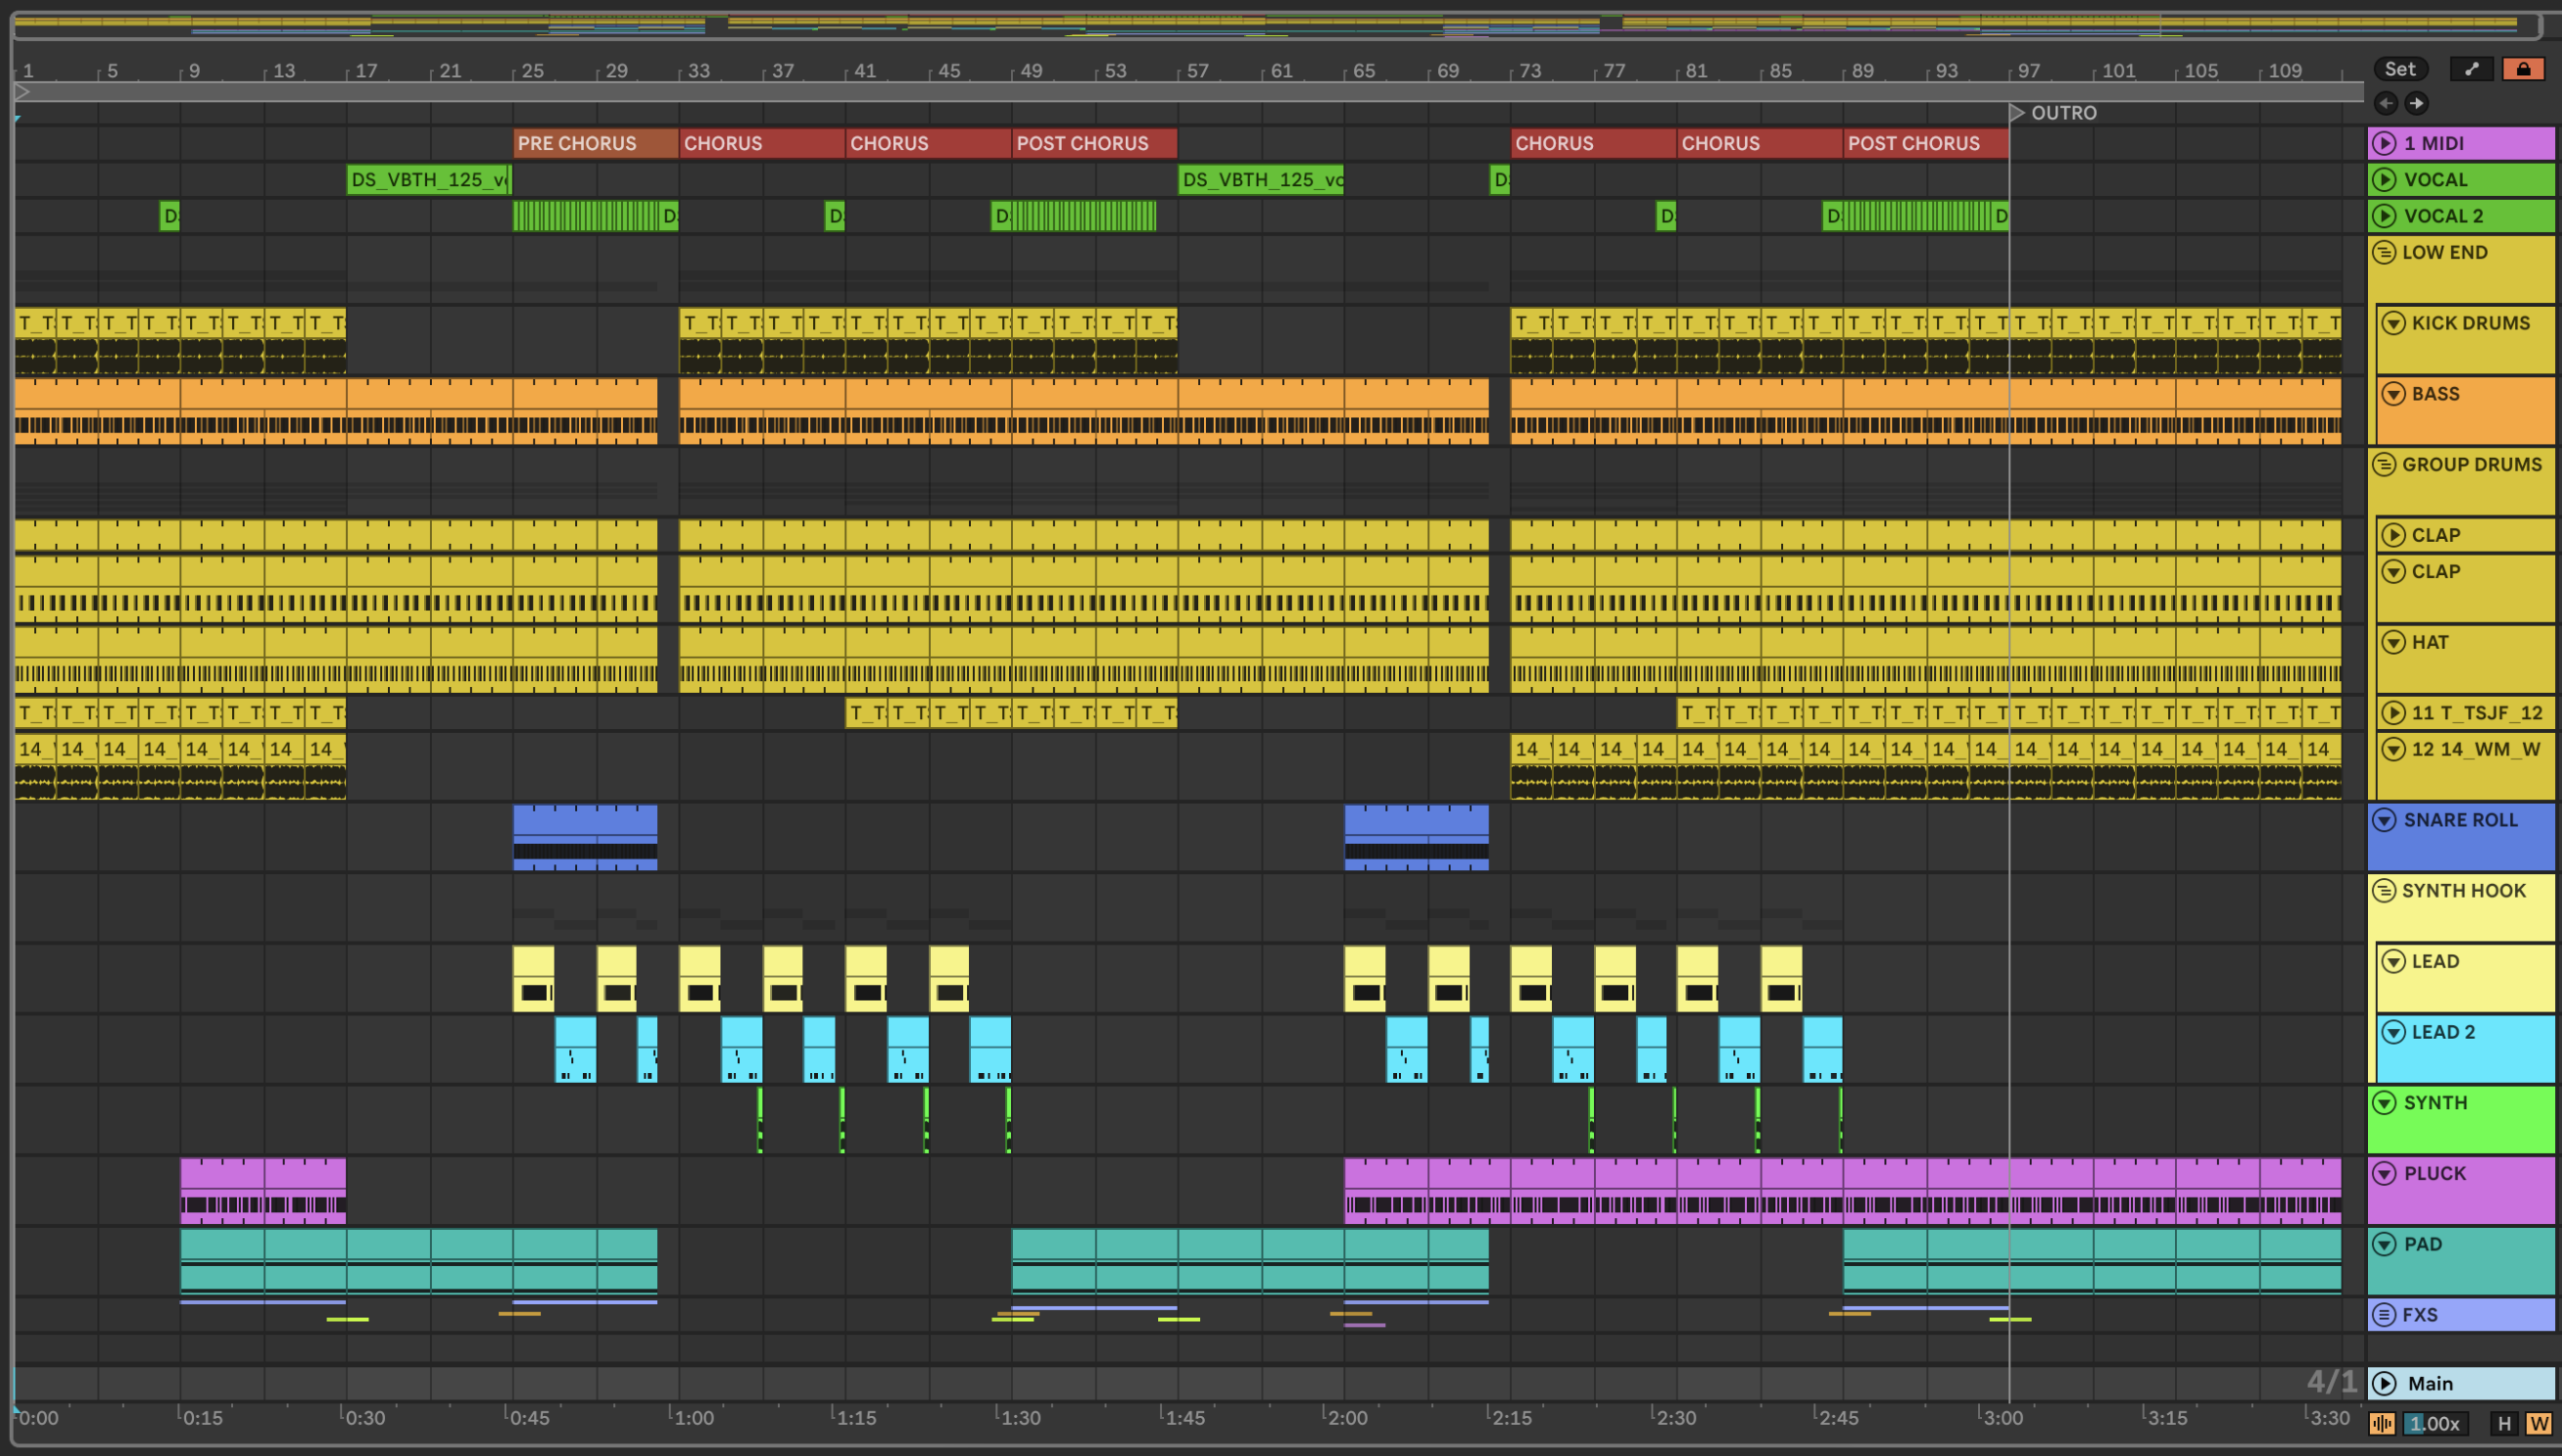Click the Set locator button
This screenshot has width=2562, height=1456.
(2399, 69)
